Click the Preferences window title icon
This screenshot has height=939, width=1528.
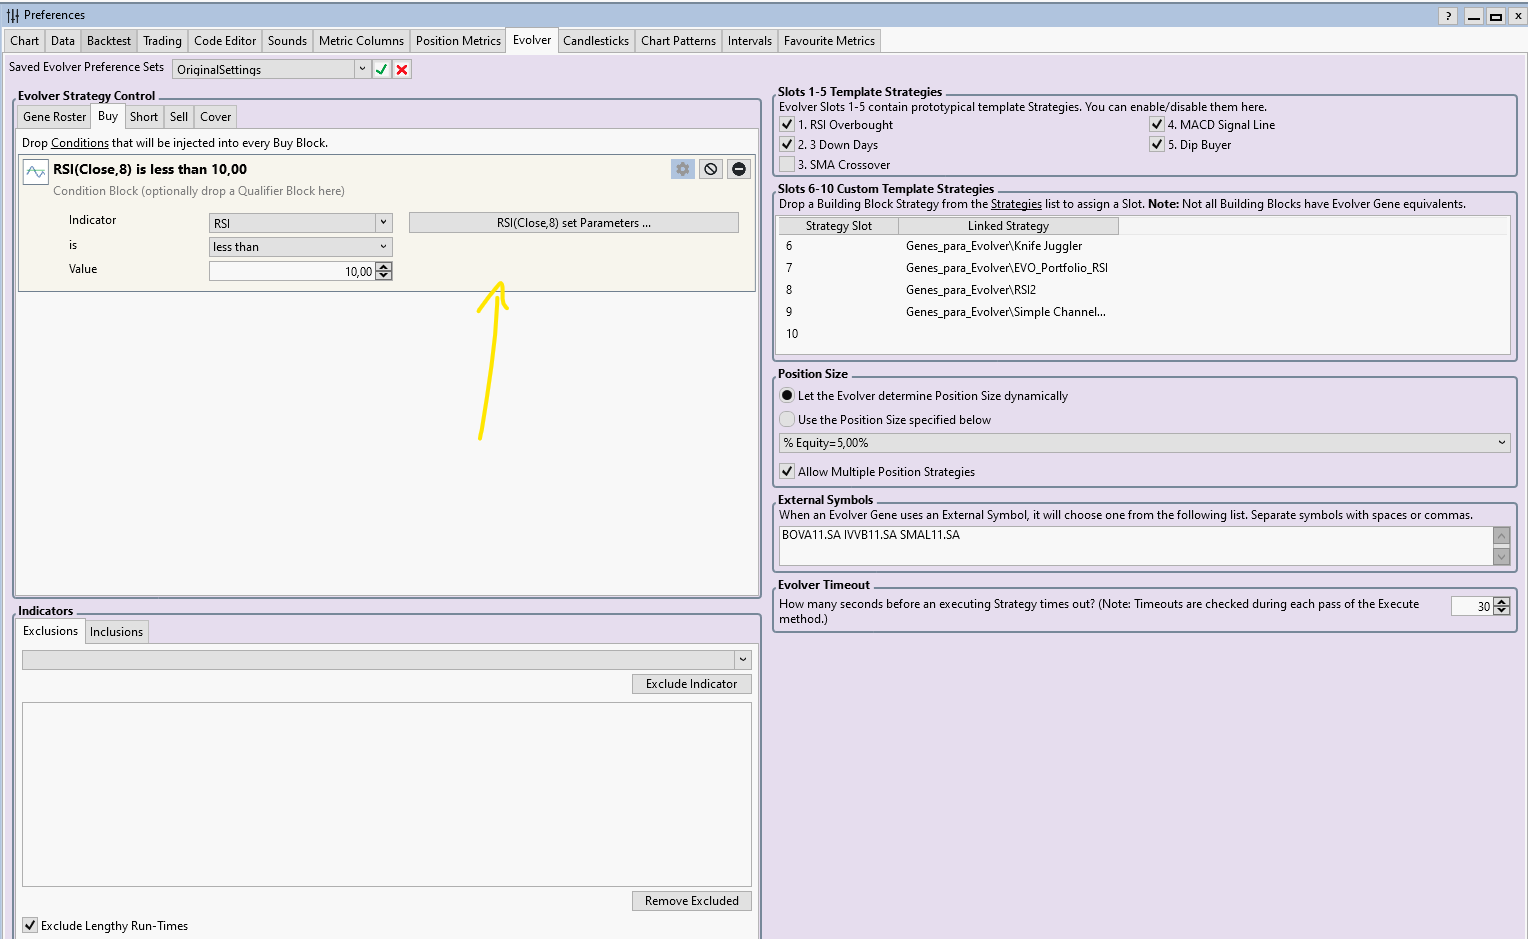(13, 15)
